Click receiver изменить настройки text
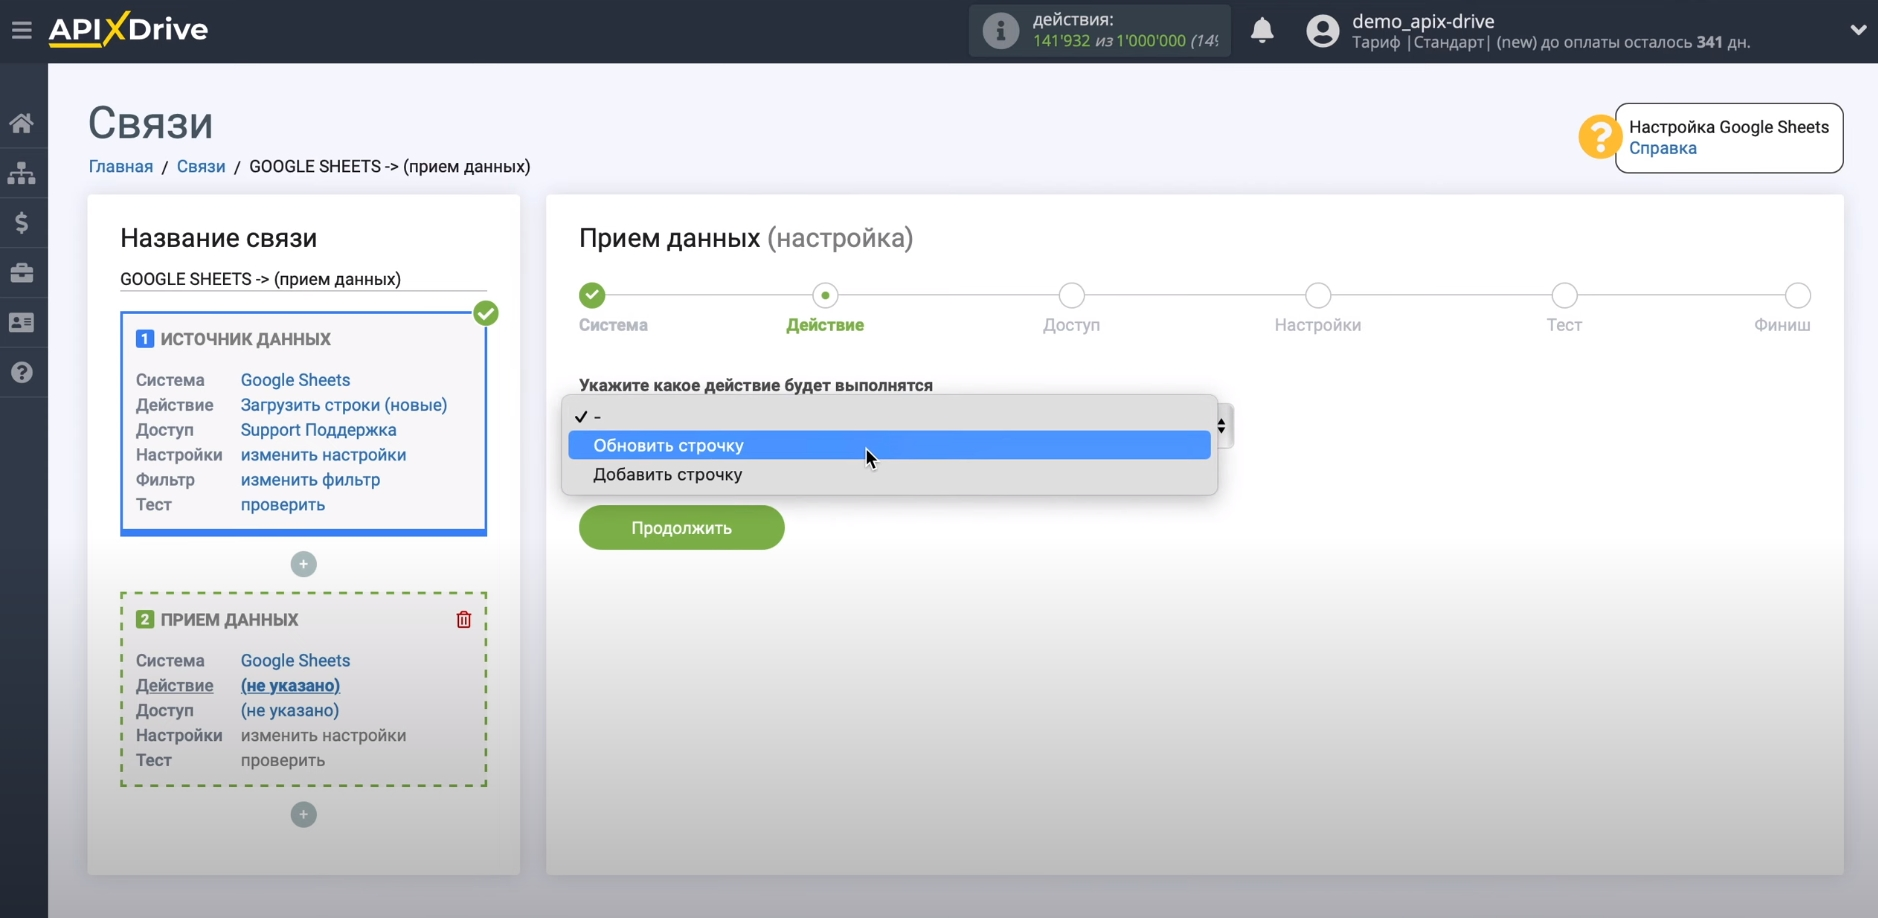The height and width of the screenshot is (918, 1878). coord(323,735)
